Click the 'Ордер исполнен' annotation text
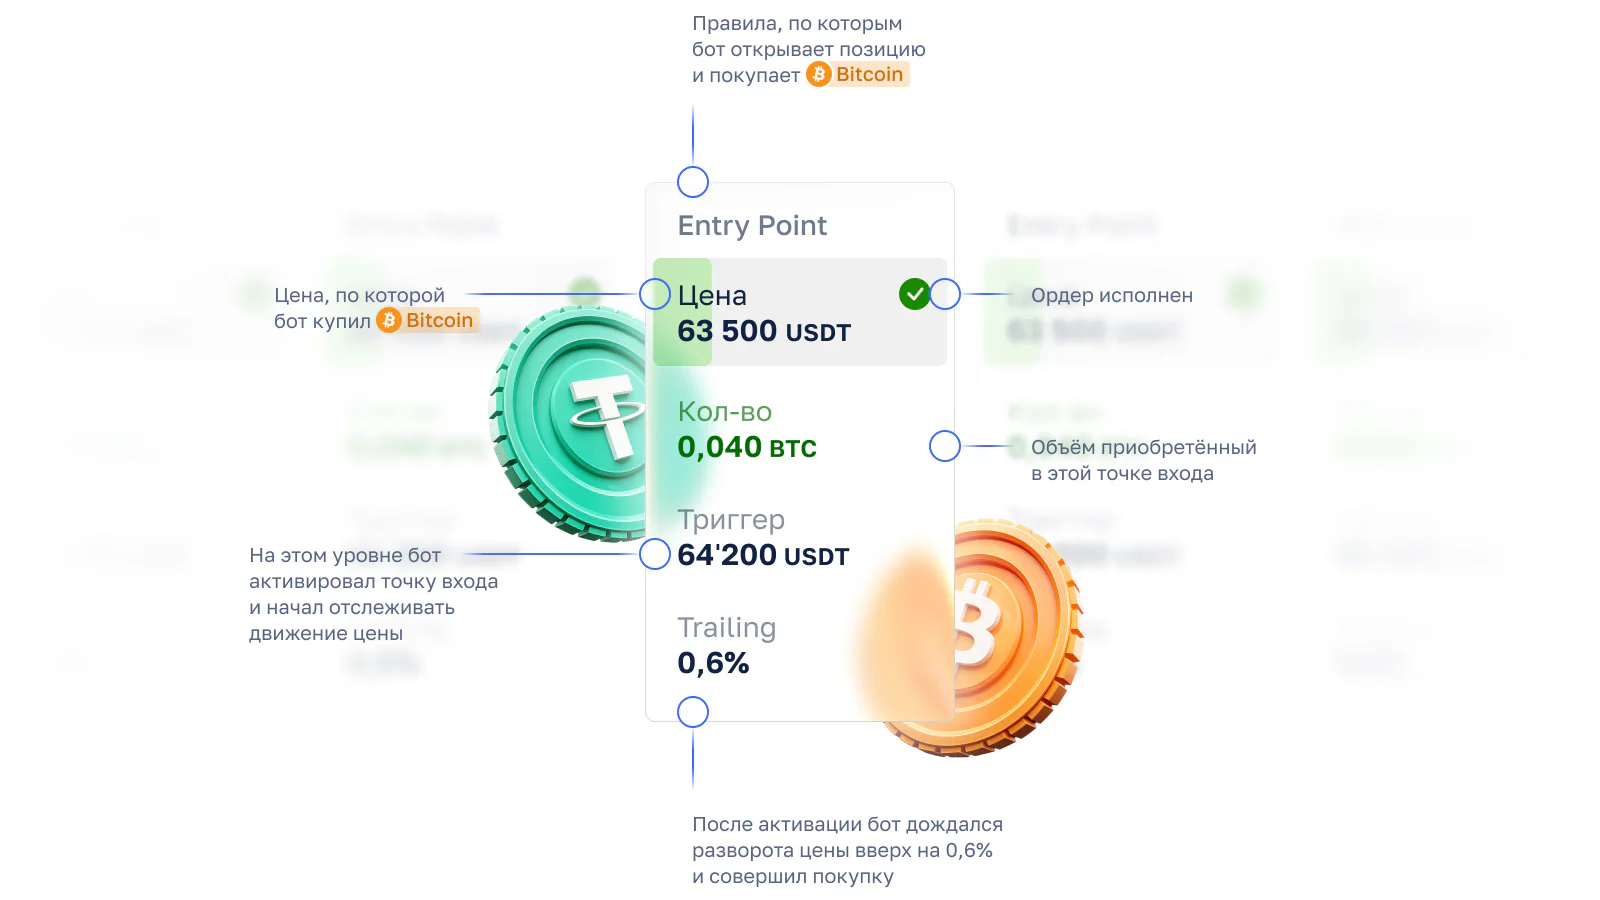Screen dimensions: 1600x900 point(1112,295)
